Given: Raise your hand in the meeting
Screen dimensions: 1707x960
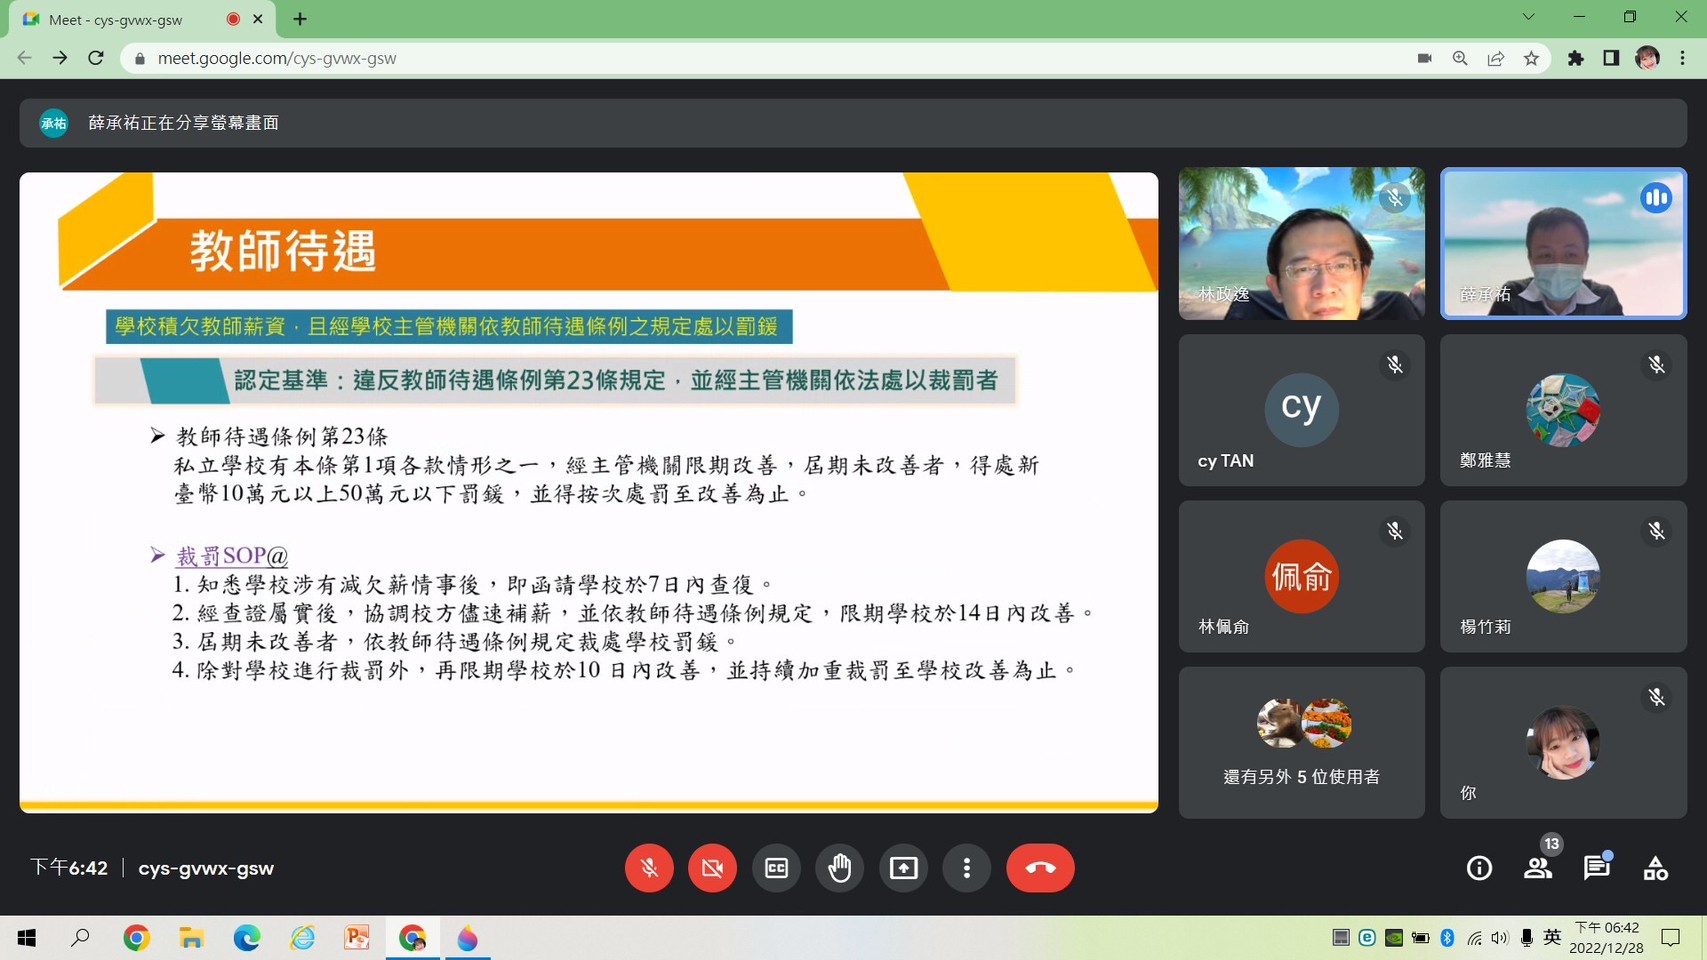Looking at the screenshot, I should tap(839, 868).
